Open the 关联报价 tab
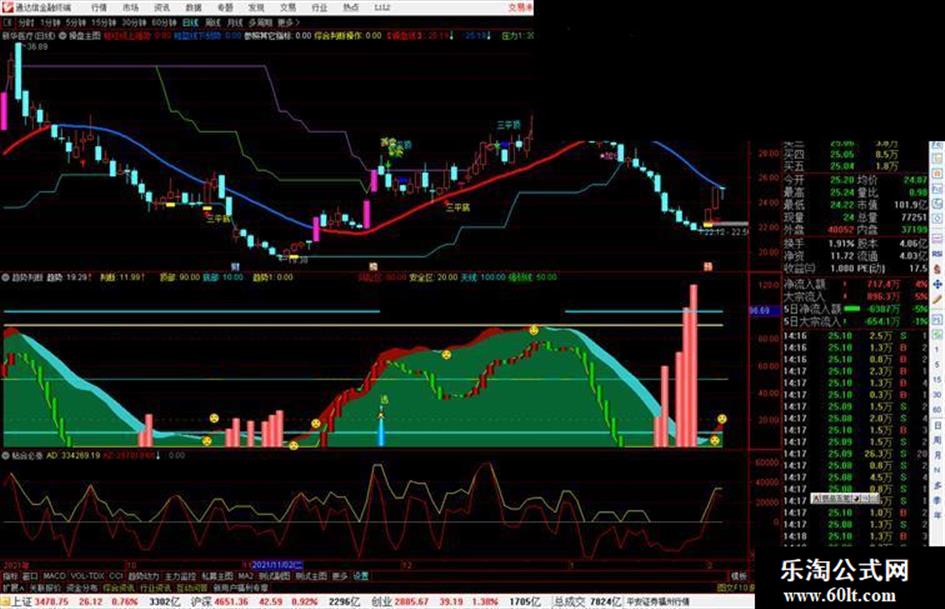Image resolution: width=945 pixels, height=609 pixels. click(45, 587)
